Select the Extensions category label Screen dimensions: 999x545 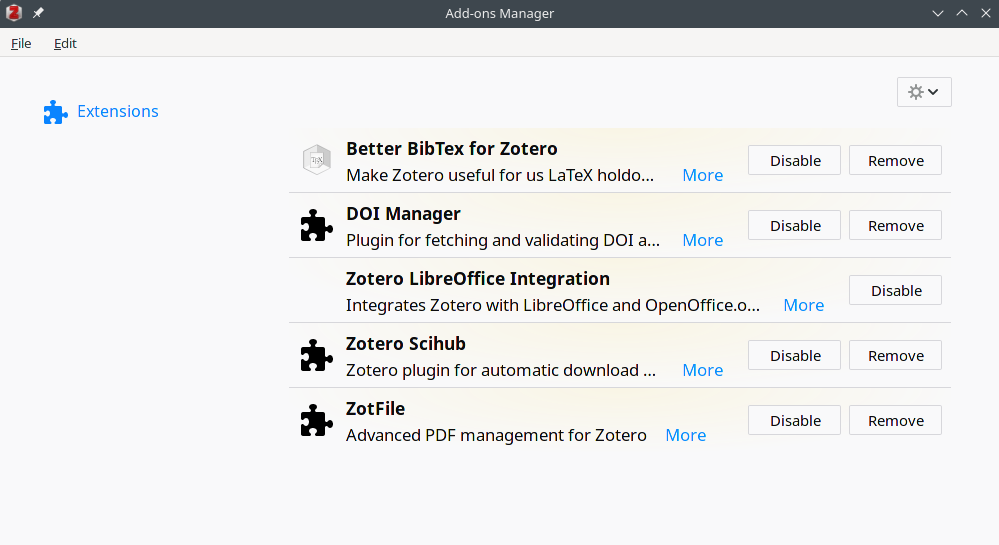tap(118, 111)
